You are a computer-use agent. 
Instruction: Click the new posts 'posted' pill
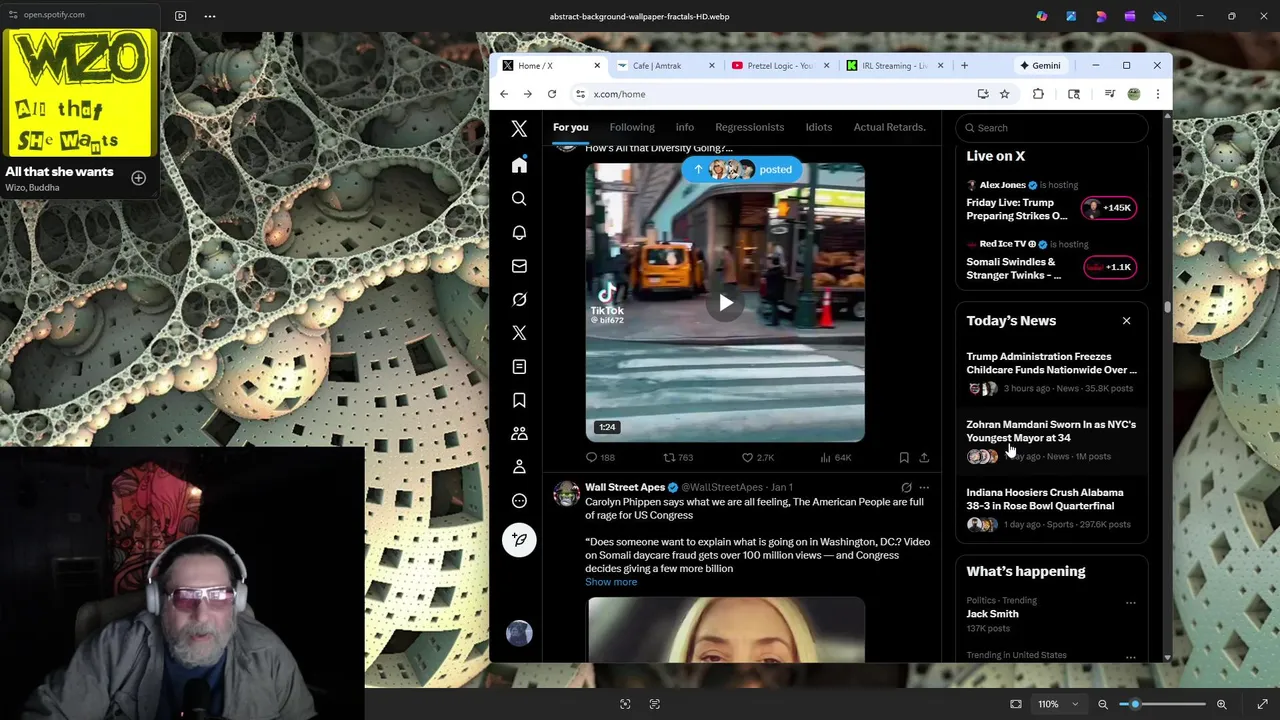click(x=743, y=170)
